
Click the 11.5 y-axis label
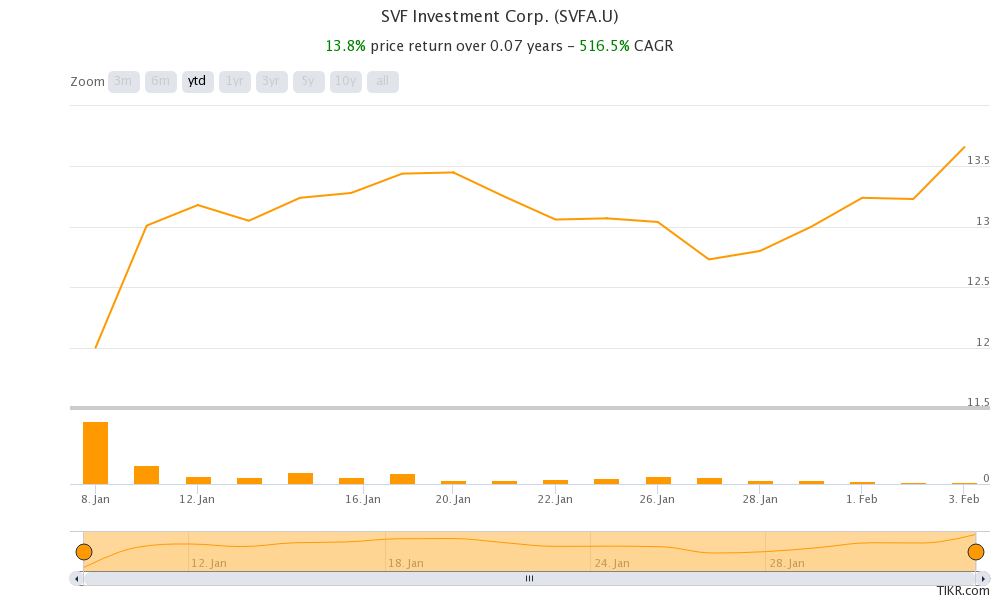pos(978,402)
